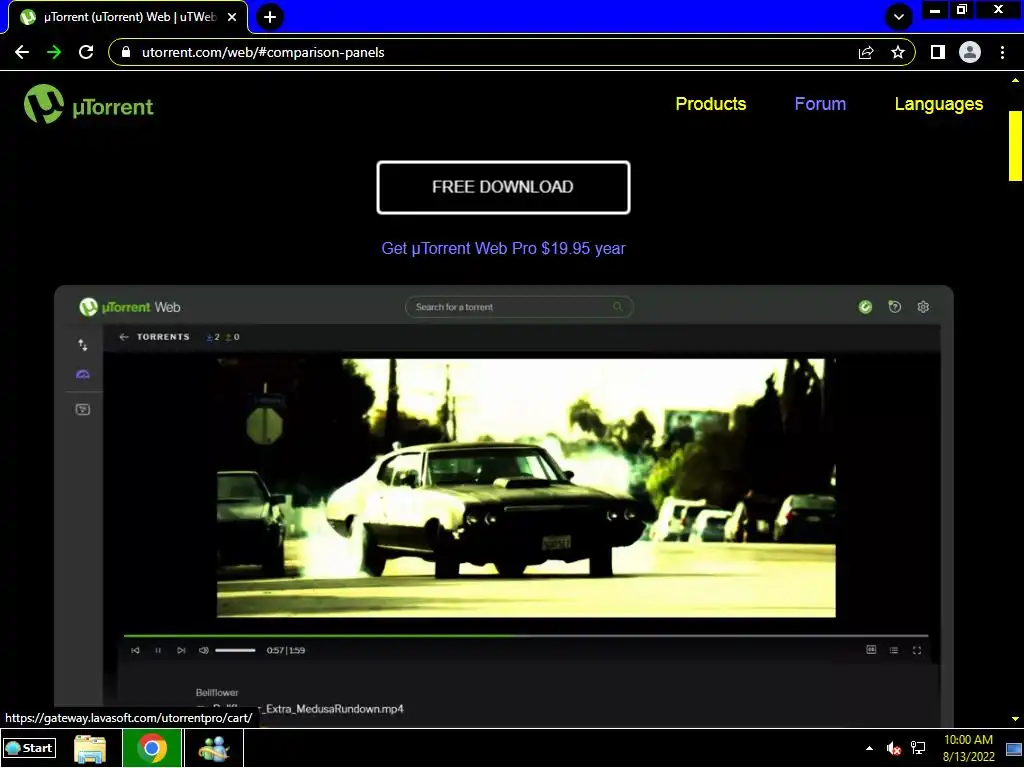Click the FREE DOWNLOAD button

tap(503, 187)
